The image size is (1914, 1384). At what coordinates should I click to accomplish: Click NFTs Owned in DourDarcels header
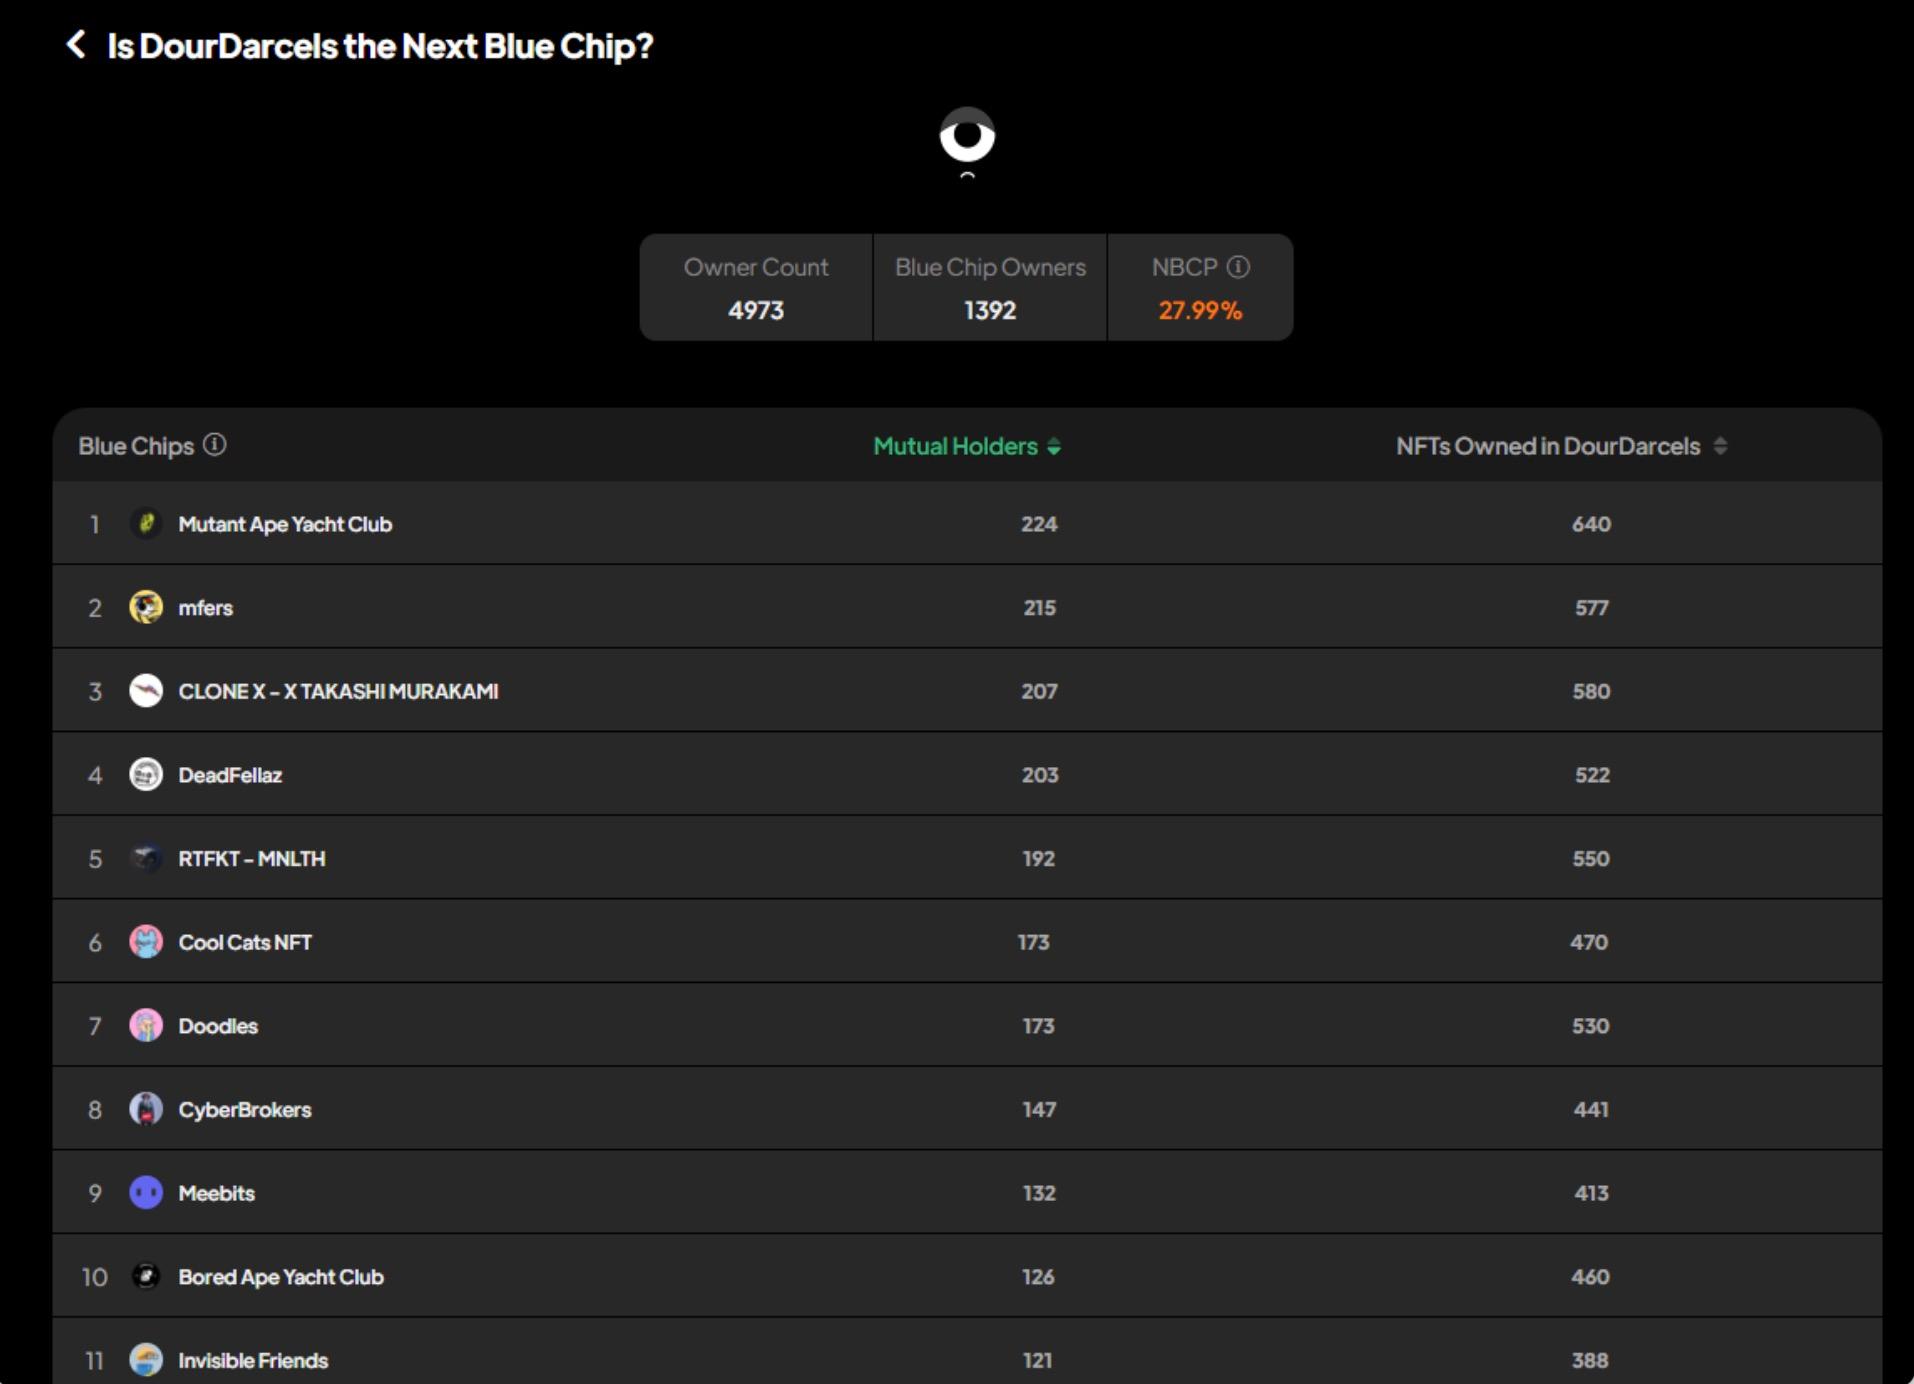point(1548,446)
